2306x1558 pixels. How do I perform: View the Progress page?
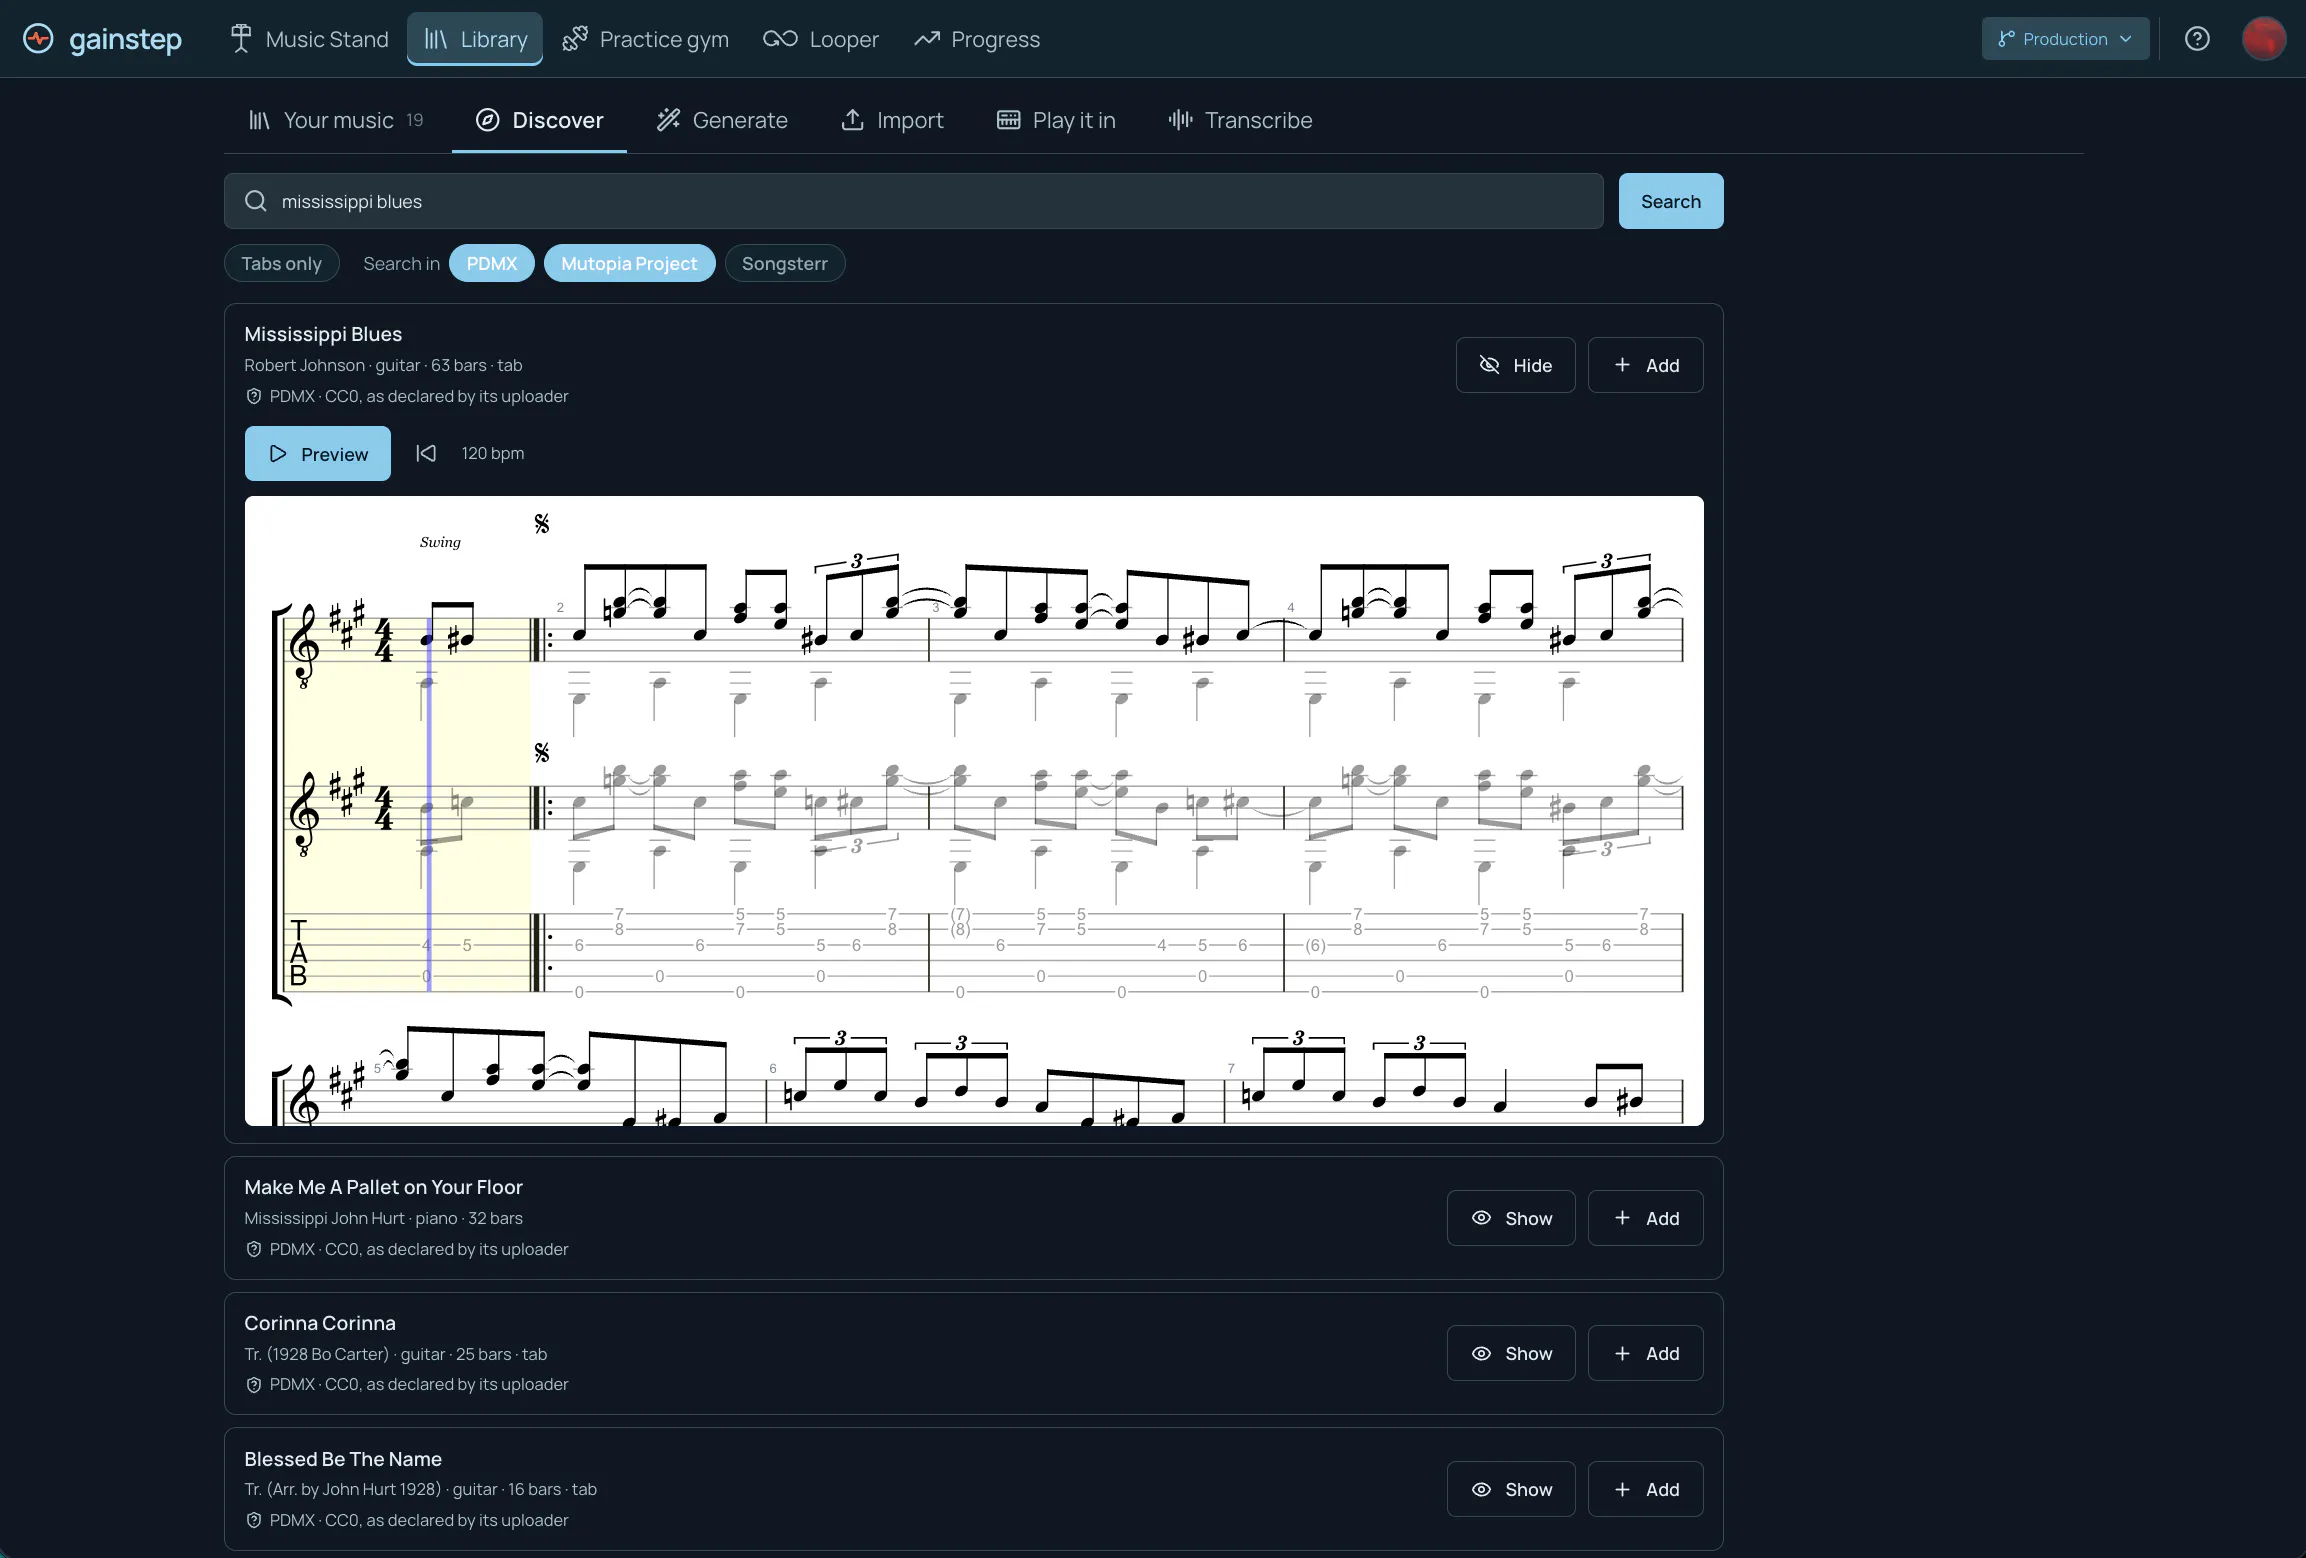[x=976, y=39]
